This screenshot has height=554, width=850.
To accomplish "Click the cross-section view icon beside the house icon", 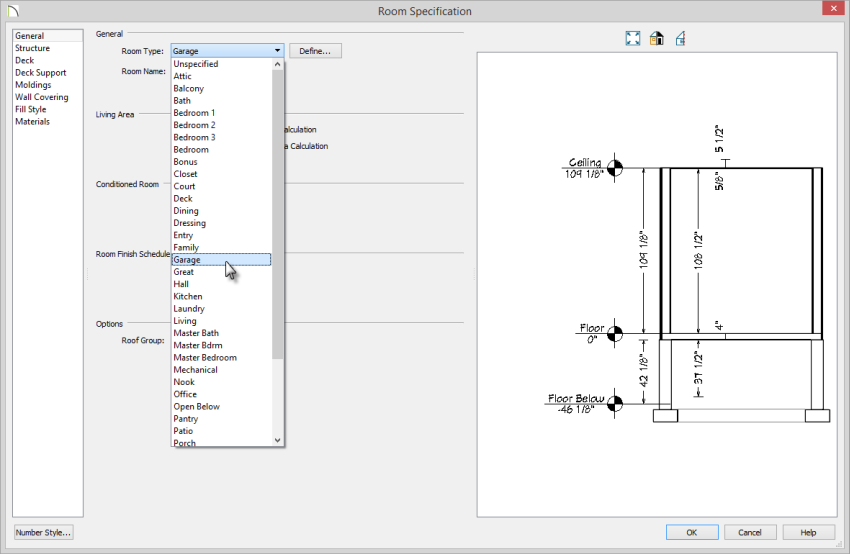I will 680,38.
